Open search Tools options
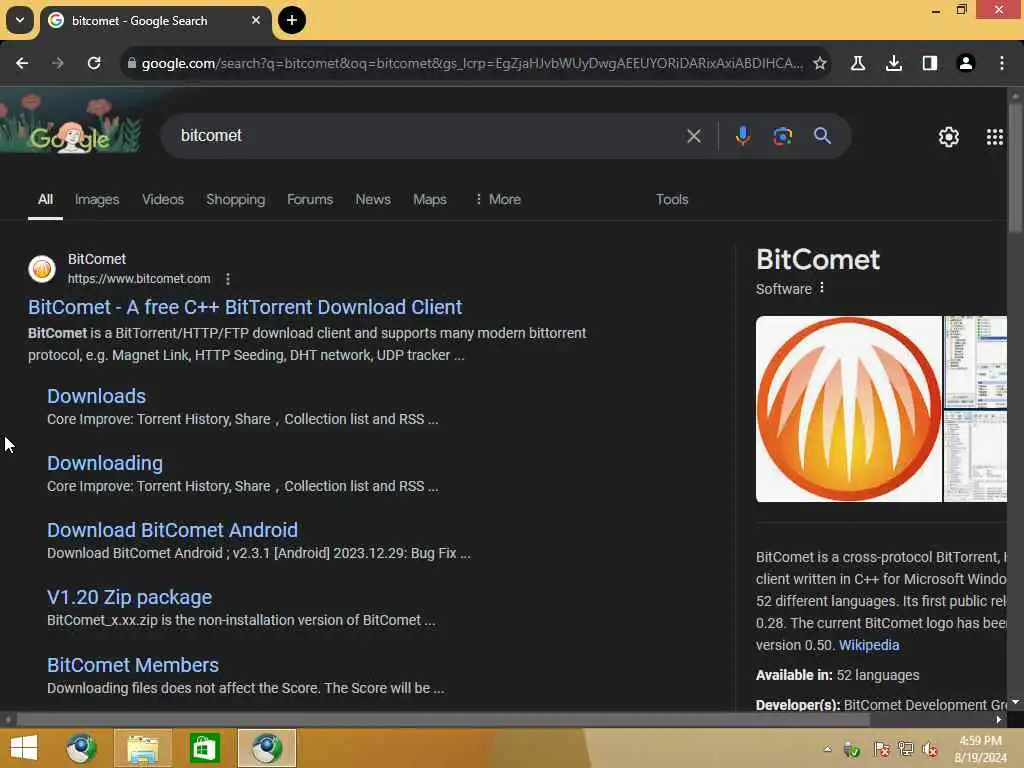Image resolution: width=1024 pixels, height=768 pixels. point(672,199)
